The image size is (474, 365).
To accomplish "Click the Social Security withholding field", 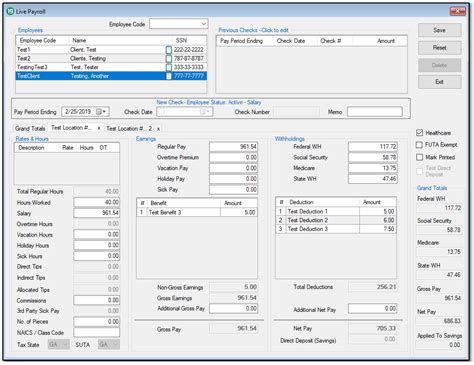I will (x=373, y=157).
